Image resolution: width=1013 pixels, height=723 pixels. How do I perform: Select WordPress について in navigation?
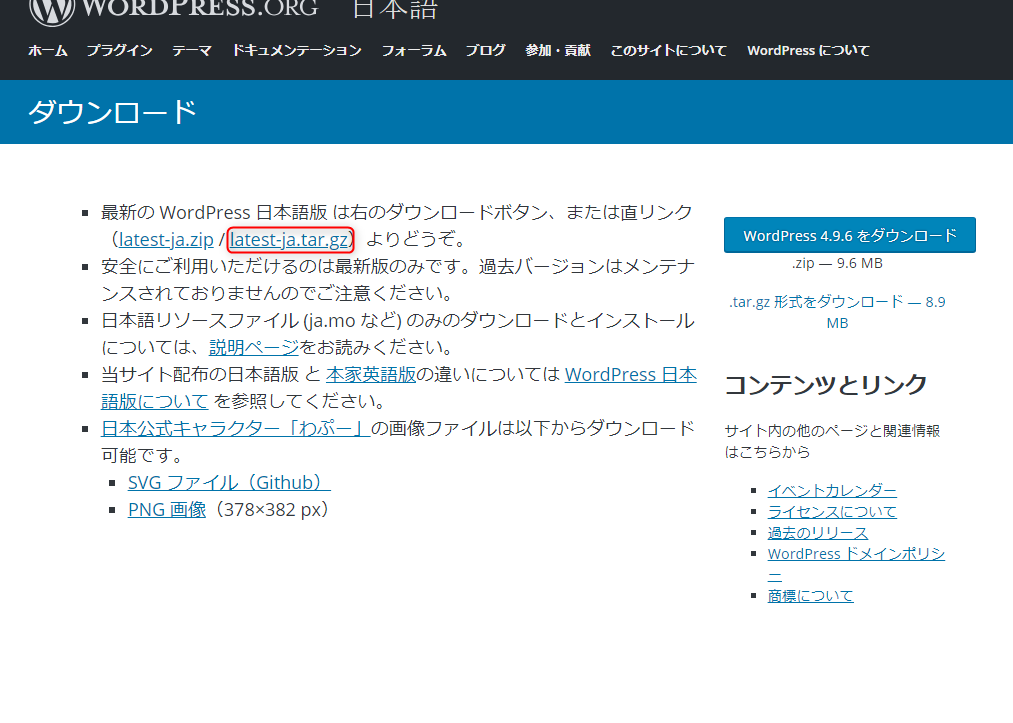tap(808, 50)
